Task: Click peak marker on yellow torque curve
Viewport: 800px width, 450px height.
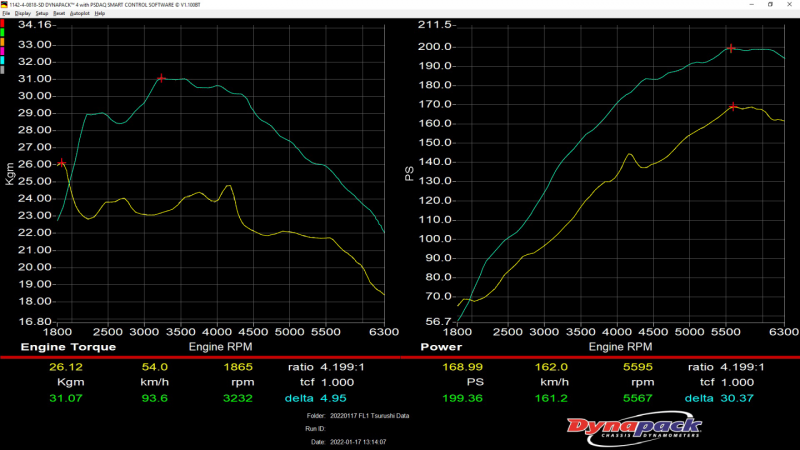Action: pyautogui.click(x=61, y=162)
